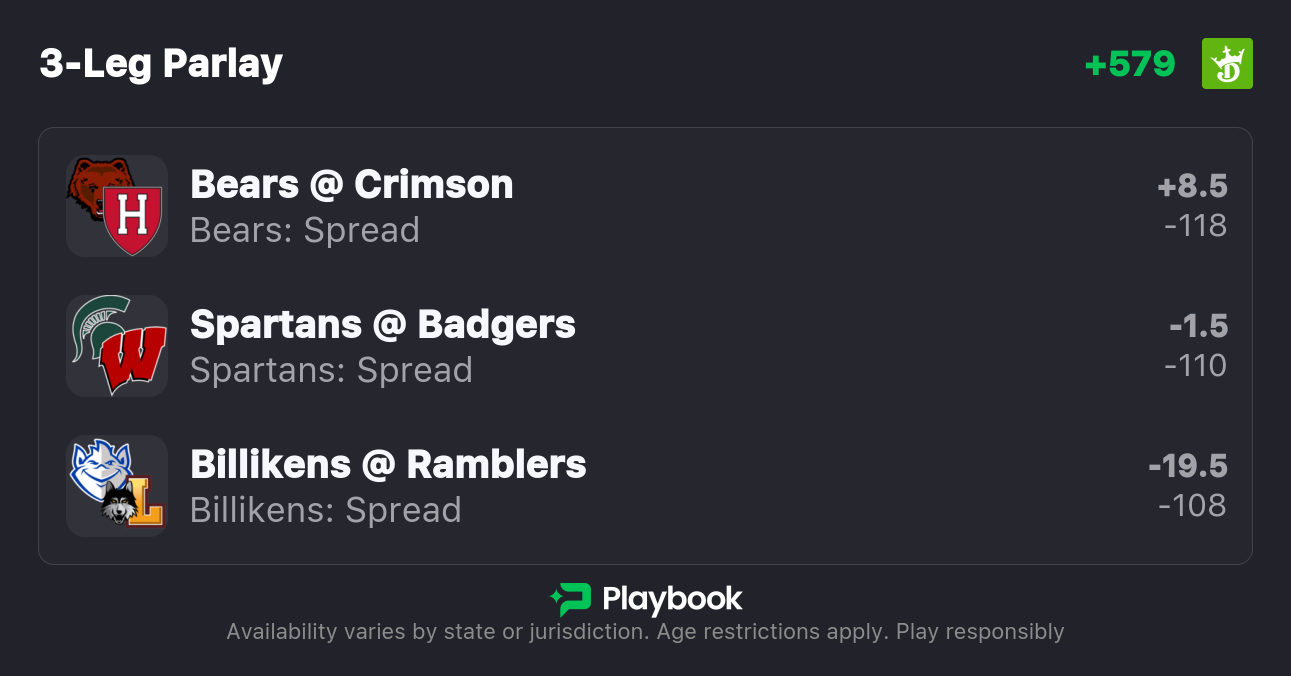This screenshot has width=1291, height=676.
Task: Click the -1.5 Spartans spread value
Action: [x=1198, y=326]
